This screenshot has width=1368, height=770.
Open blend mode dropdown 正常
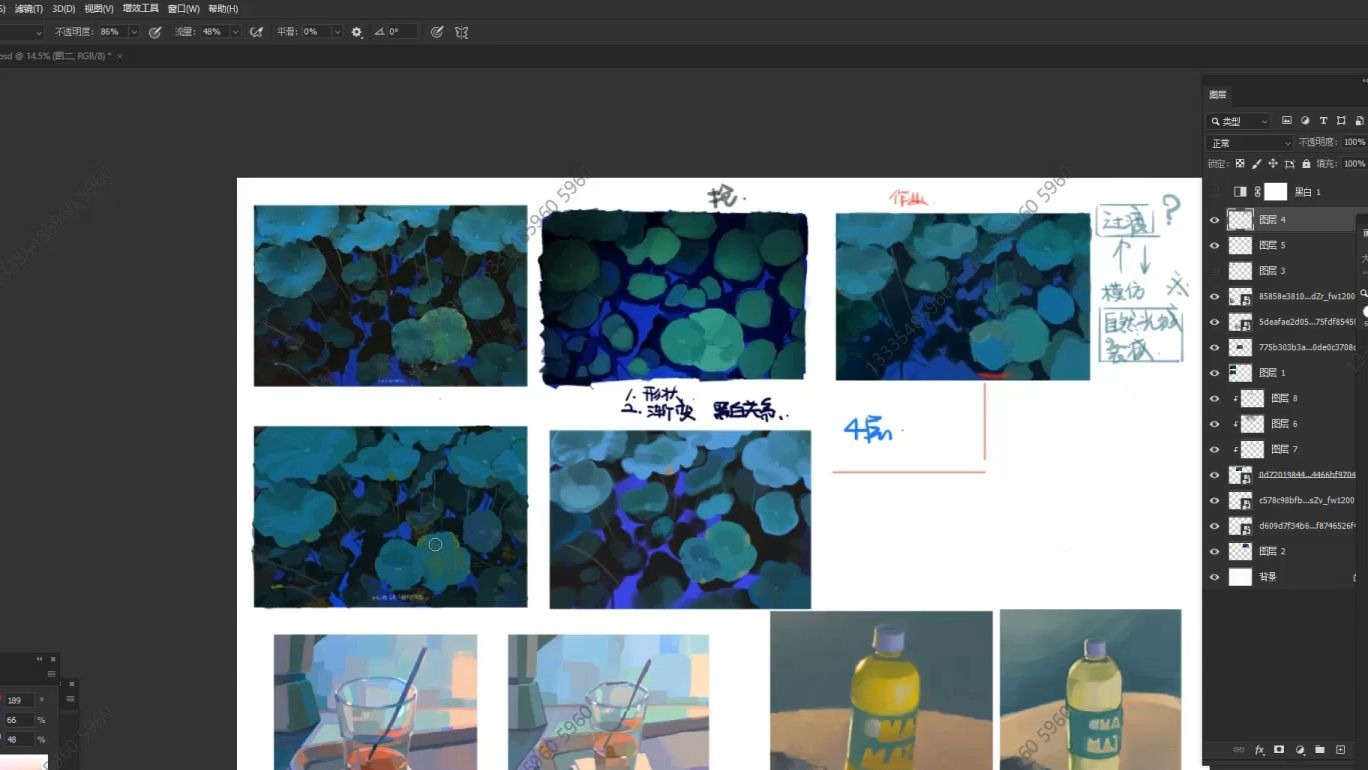1250,143
